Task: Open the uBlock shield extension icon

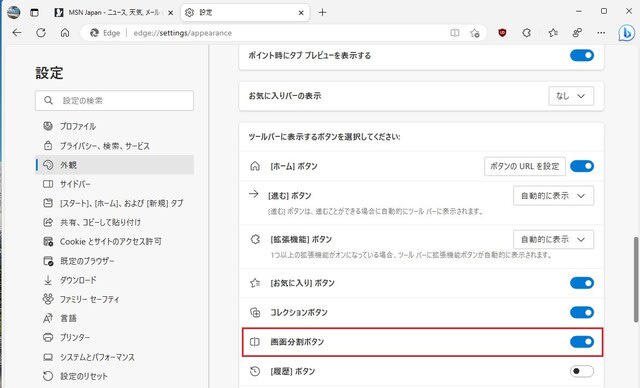Action: coord(502,33)
